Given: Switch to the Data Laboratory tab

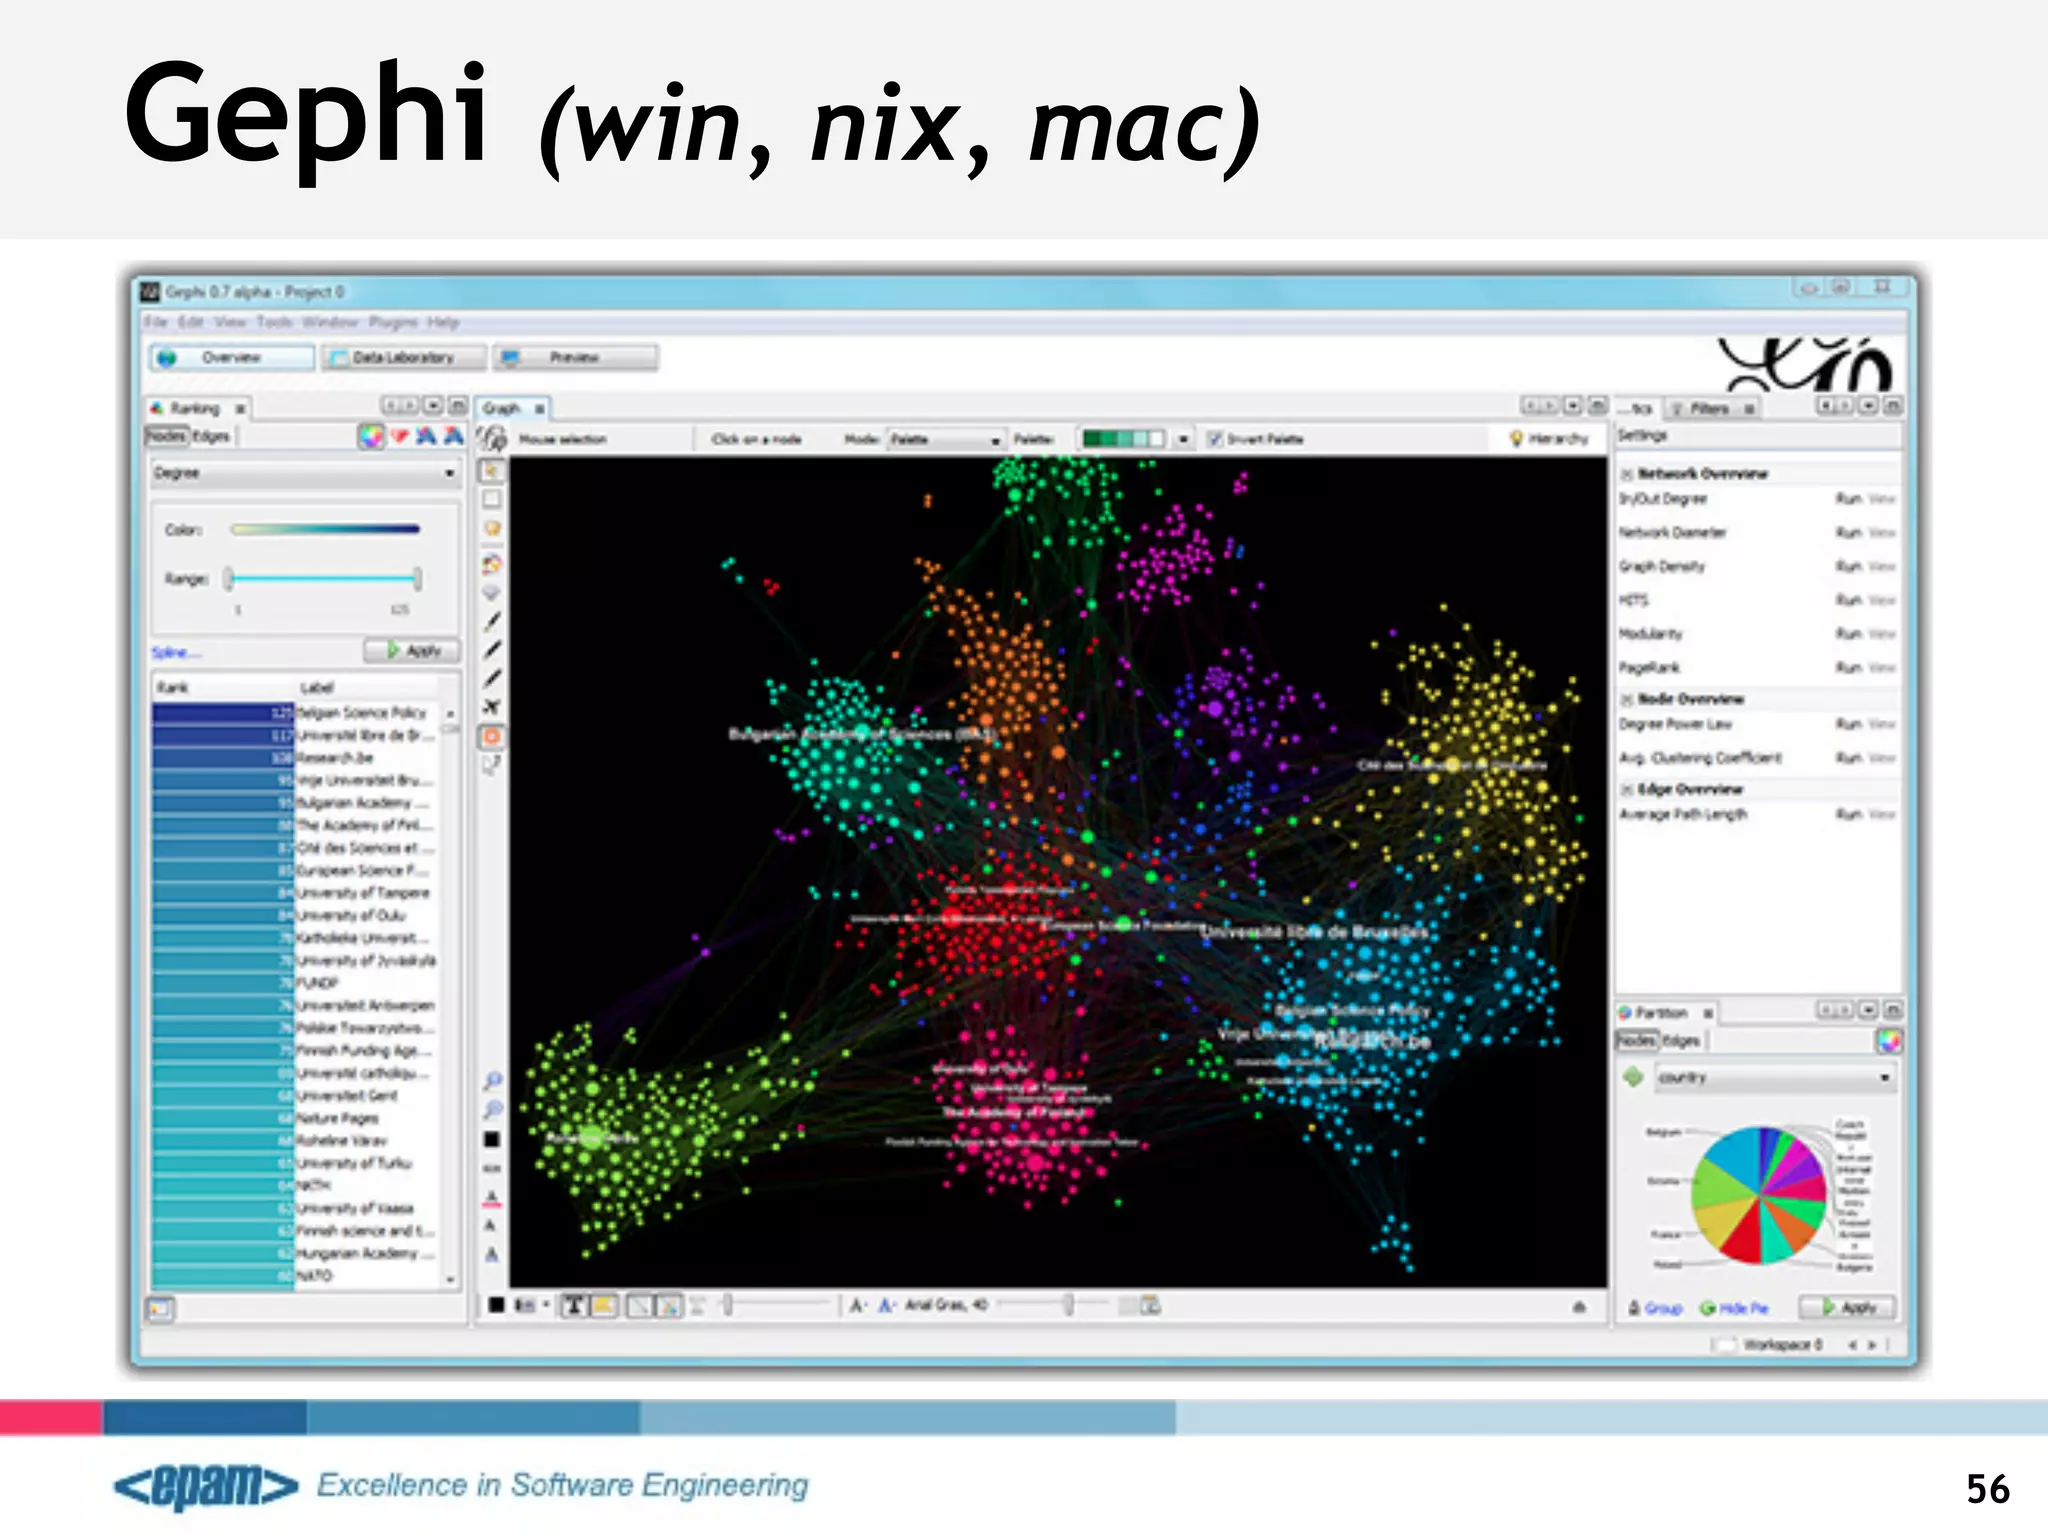Looking at the screenshot, I should [x=403, y=358].
